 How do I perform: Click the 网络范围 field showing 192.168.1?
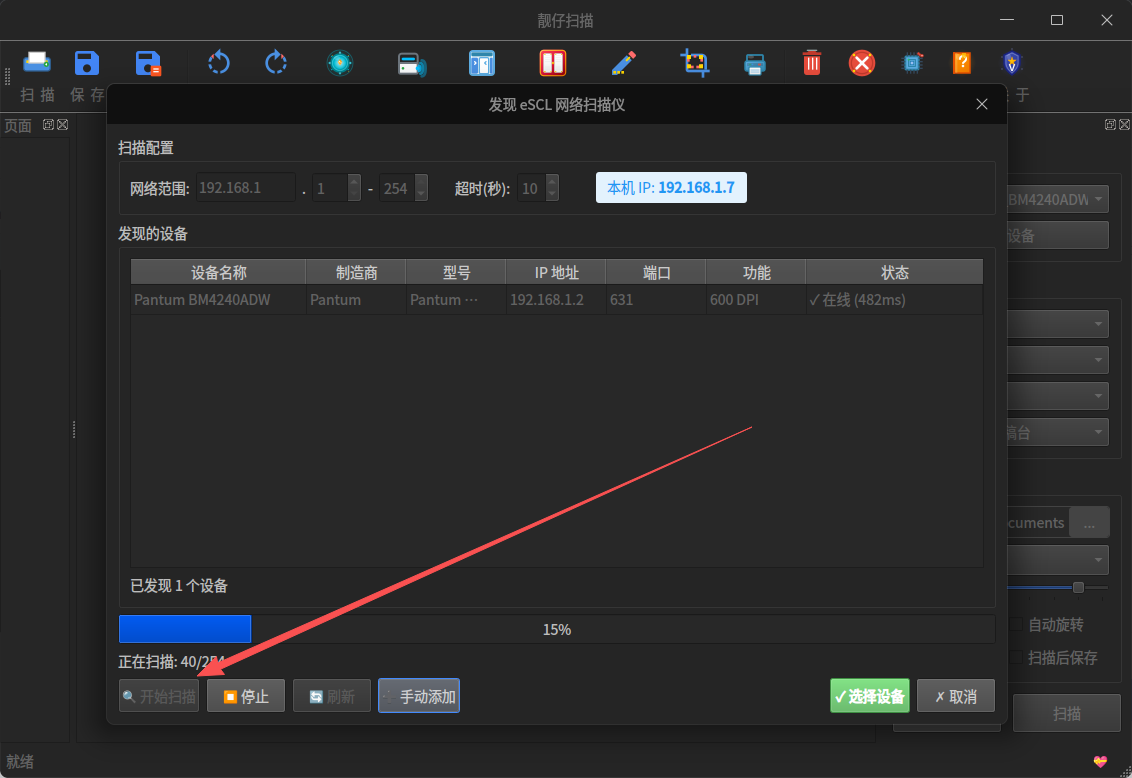245,188
